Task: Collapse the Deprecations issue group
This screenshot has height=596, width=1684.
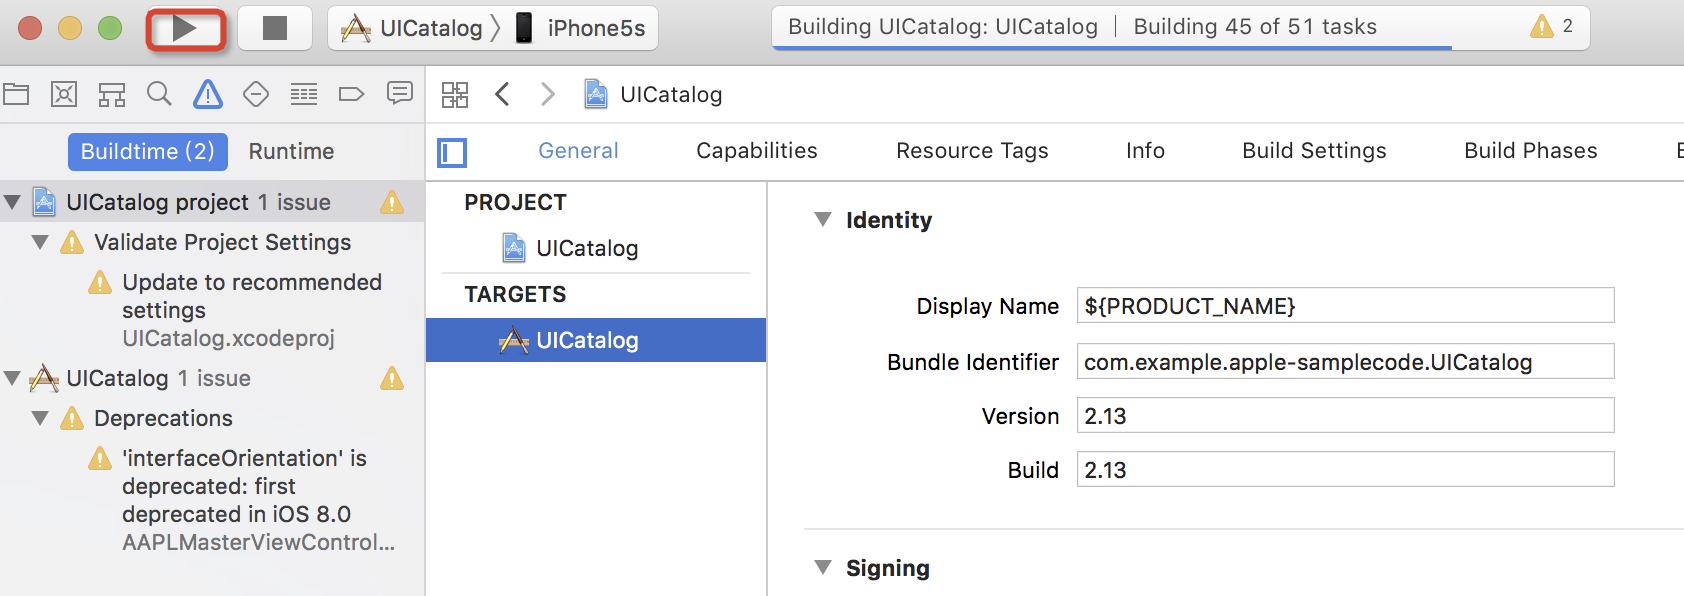Action: tap(40, 418)
